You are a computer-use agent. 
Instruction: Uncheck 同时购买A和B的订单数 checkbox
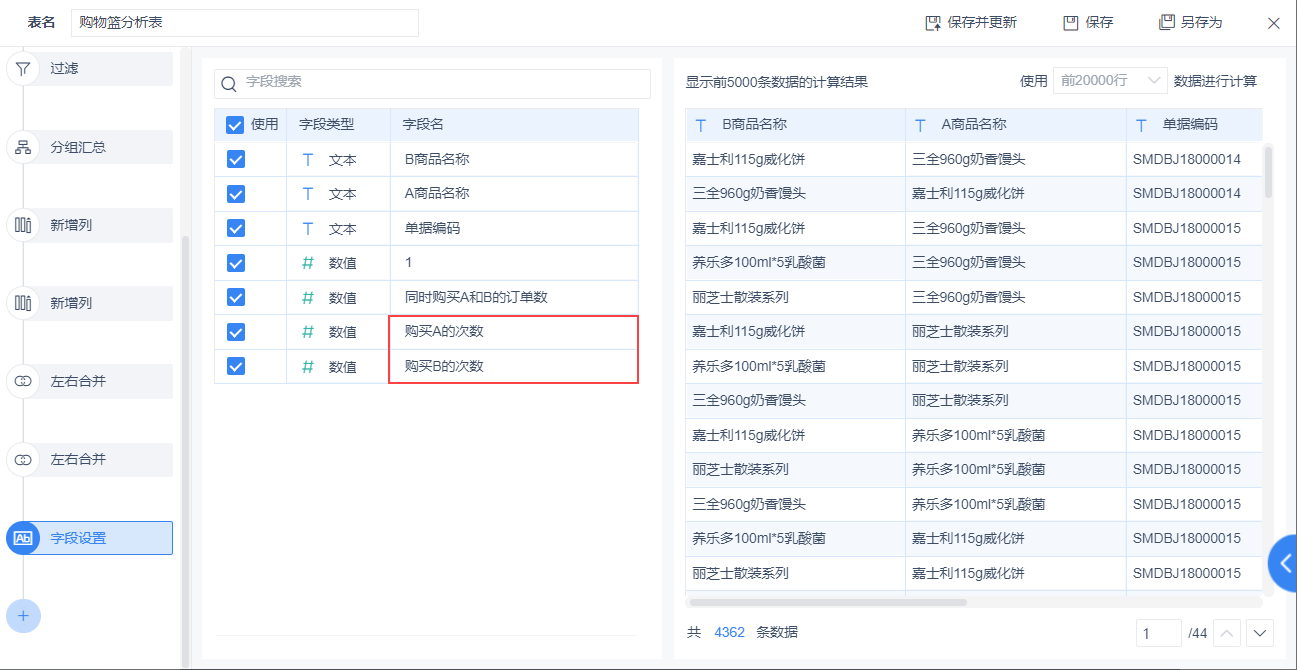(x=236, y=297)
